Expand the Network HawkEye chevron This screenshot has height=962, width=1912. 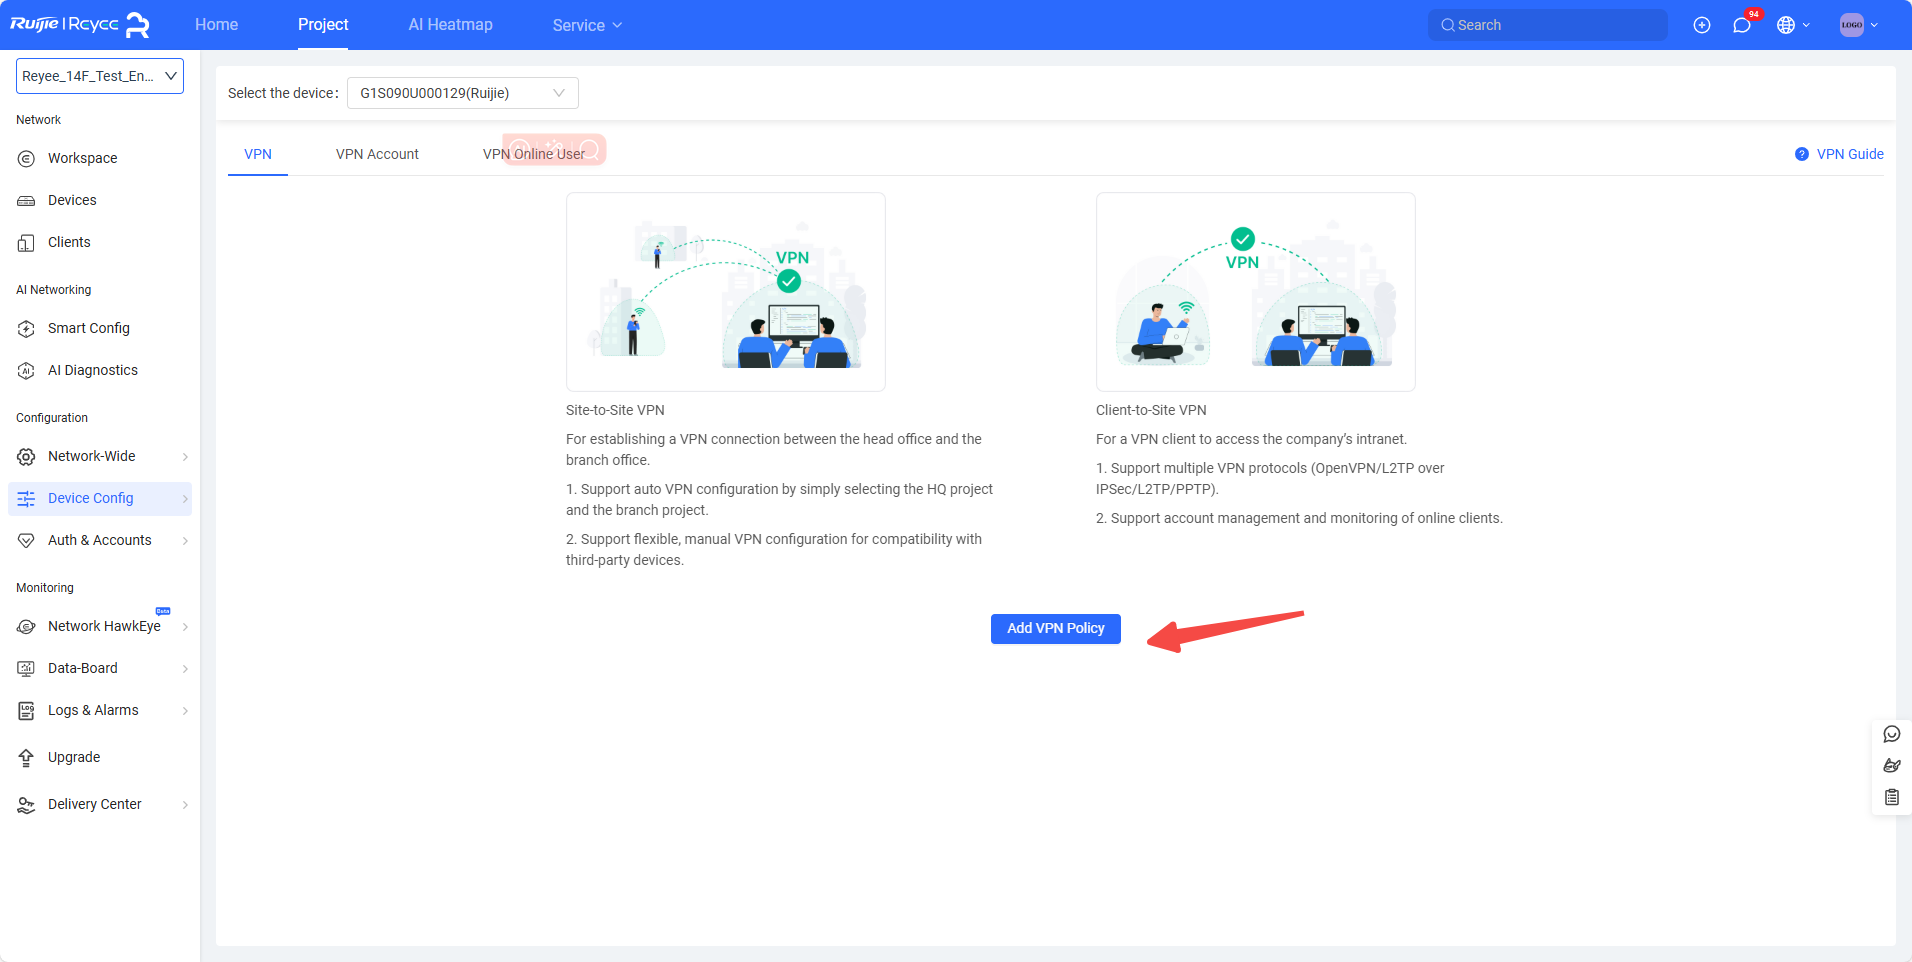pyautogui.click(x=185, y=627)
